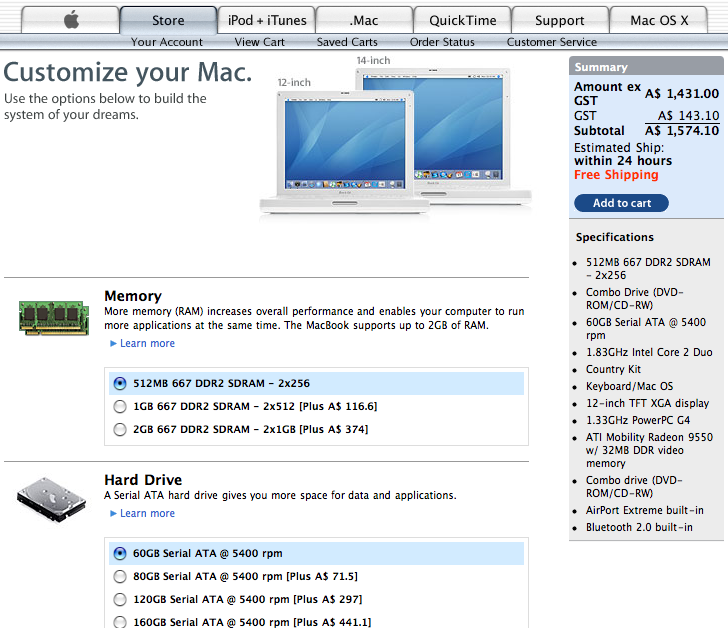Image resolution: width=728 pixels, height=628 pixels.
Task: Open the Support tab
Action: pos(560,20)
